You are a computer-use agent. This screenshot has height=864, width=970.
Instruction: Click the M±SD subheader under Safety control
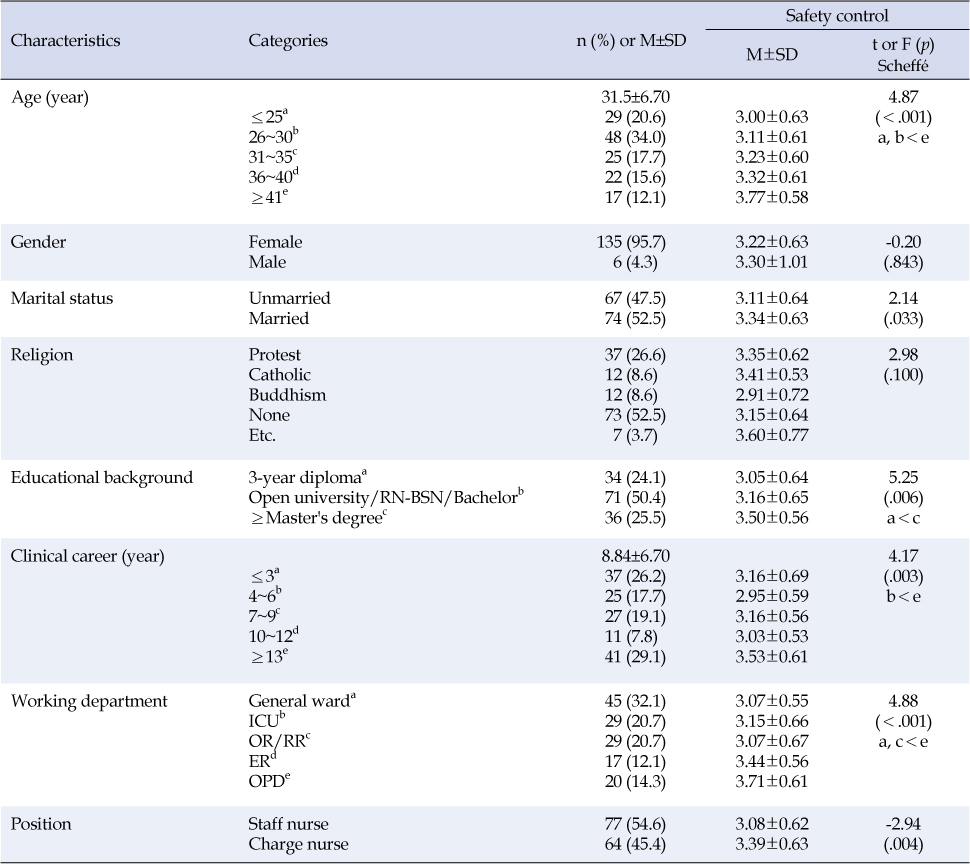pyautogui.click(x=771, y=54)
